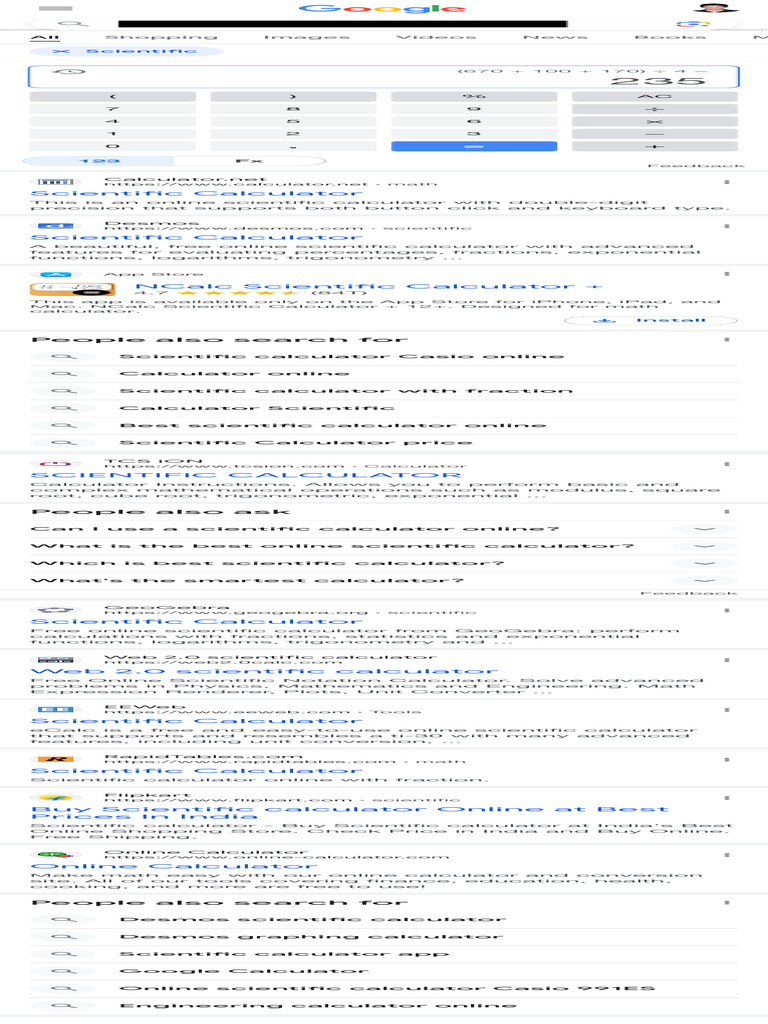768x1024 pixels.
Task: Click the calculator result display field
Action: click(383, 77)
